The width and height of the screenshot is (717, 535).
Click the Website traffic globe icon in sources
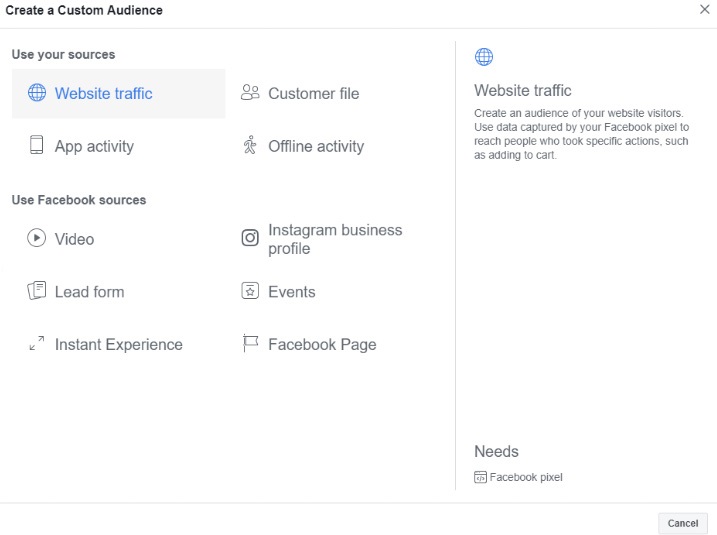coord(37,92)
